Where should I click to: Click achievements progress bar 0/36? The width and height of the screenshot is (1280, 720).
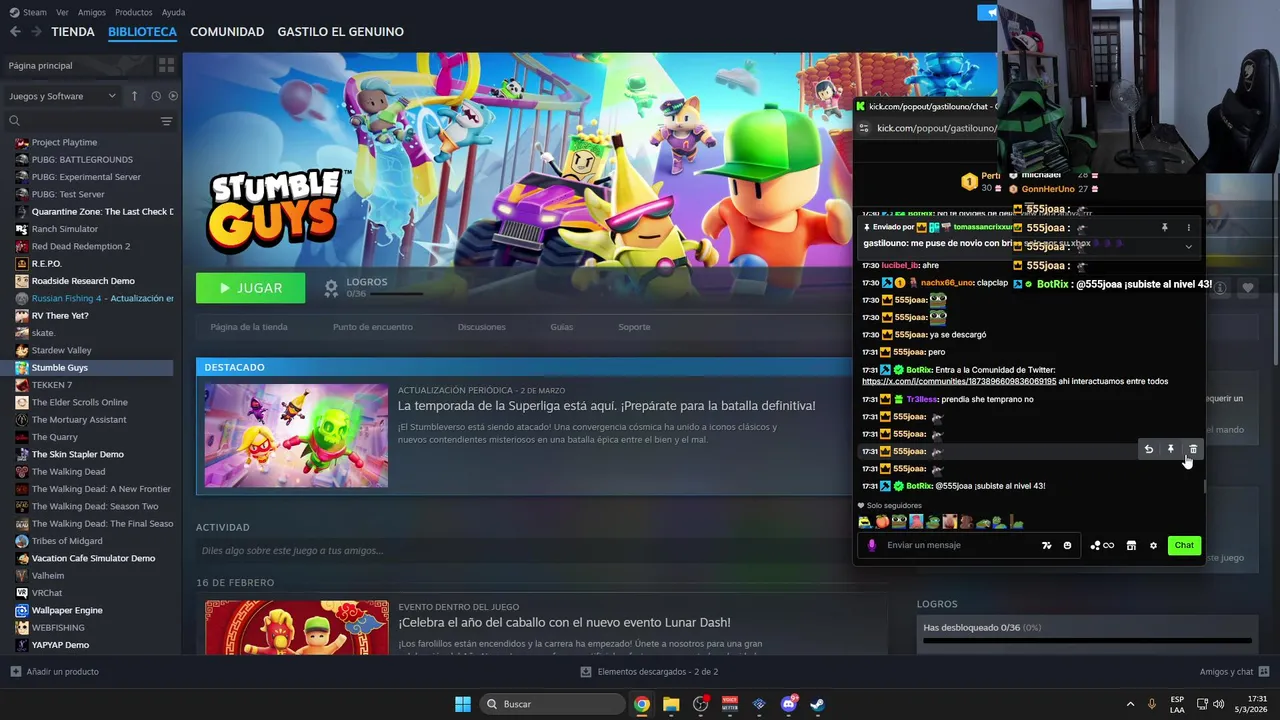[1087, 641]
